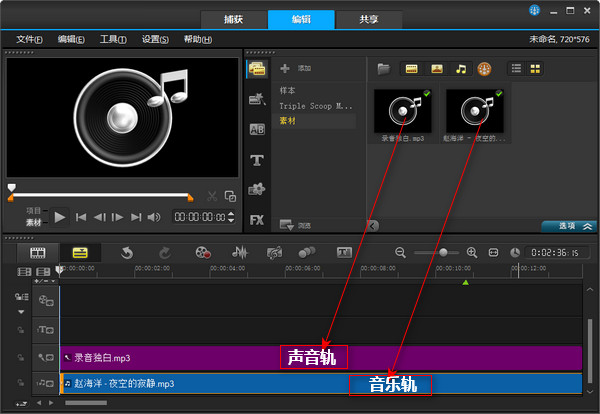
Task: Open the 浏览 browse dropdown
Action: pyautogui.click(x=295, y=225)
